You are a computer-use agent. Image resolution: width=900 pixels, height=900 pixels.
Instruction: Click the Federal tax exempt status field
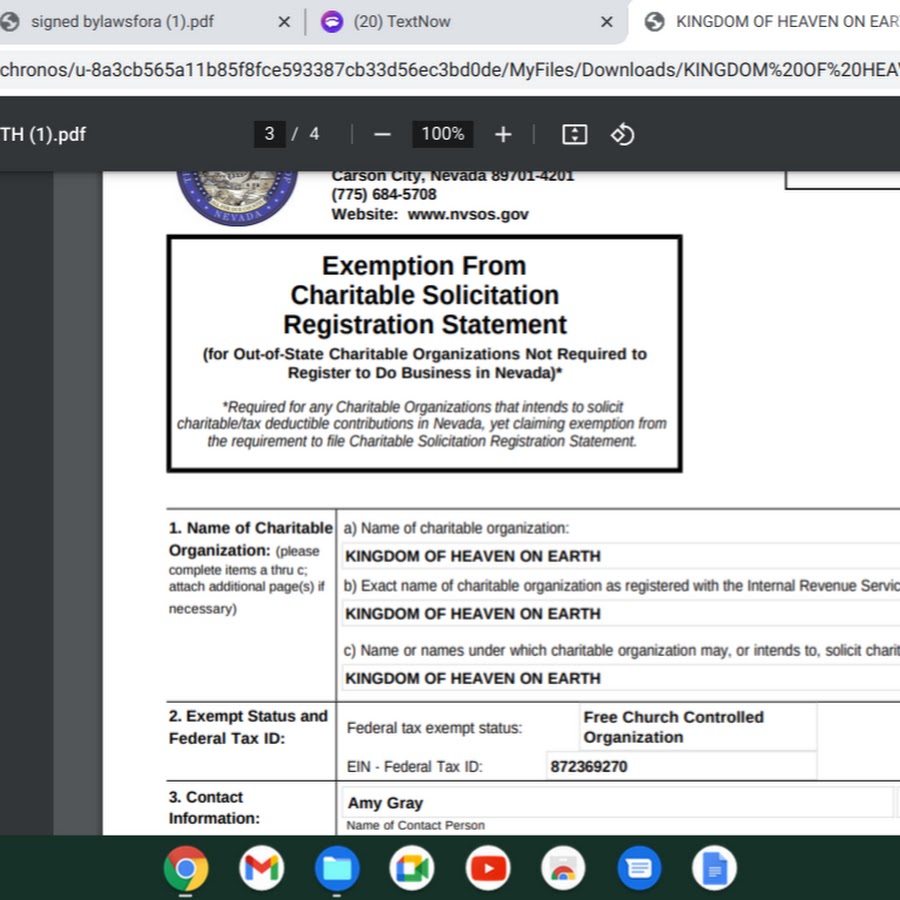tap(698, 727)
